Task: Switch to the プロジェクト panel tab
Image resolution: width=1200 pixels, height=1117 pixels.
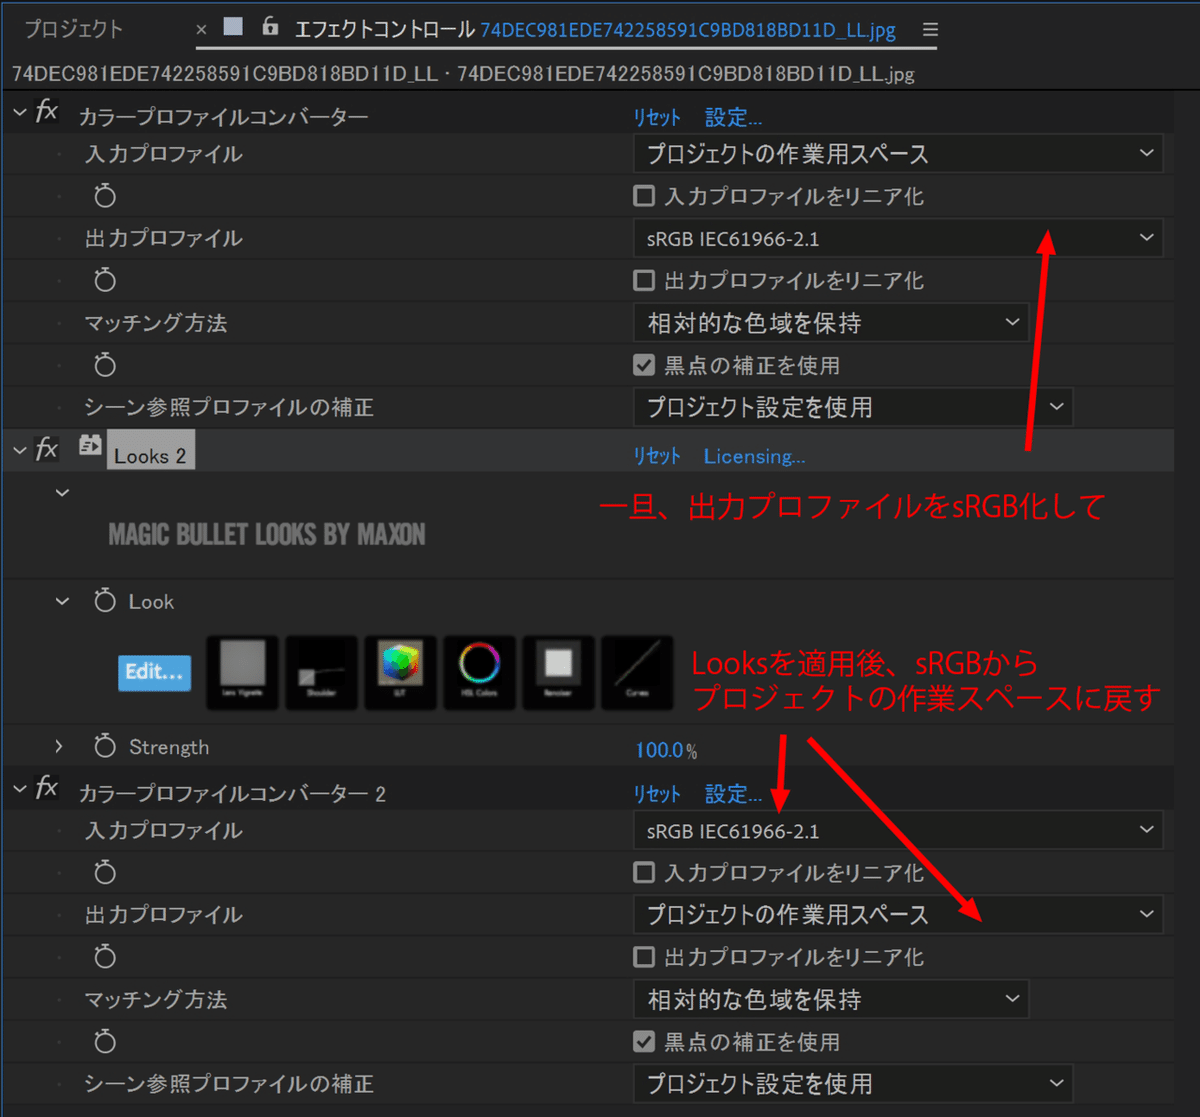Action: (x=74, y=29)
